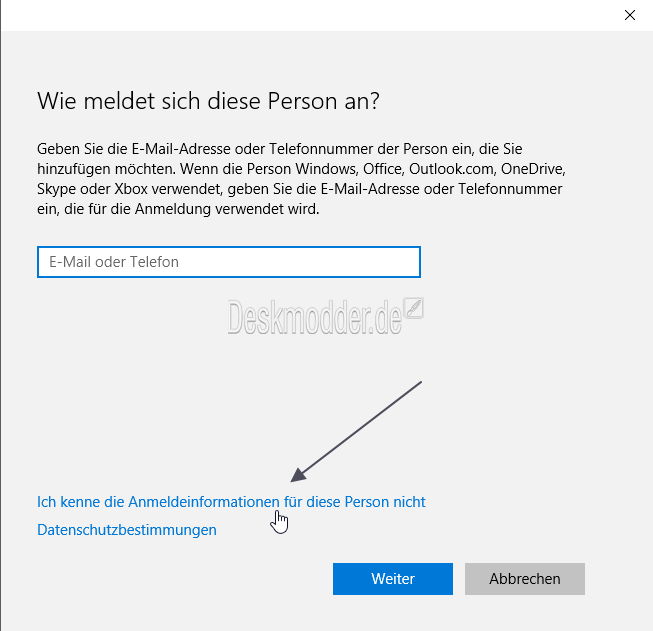
Task: Click the word "Outlook.com" in description text
Action: pos(453,169)
